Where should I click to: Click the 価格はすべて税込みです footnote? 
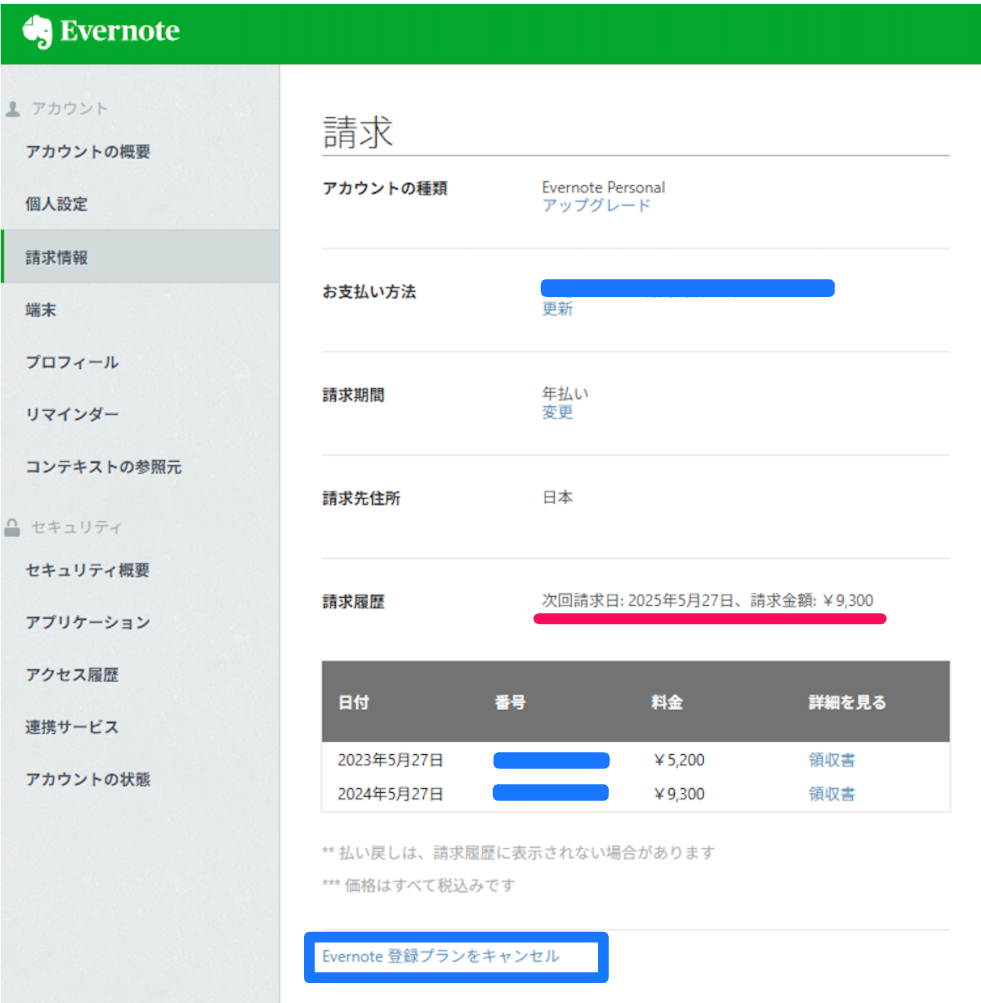[419, 885]
